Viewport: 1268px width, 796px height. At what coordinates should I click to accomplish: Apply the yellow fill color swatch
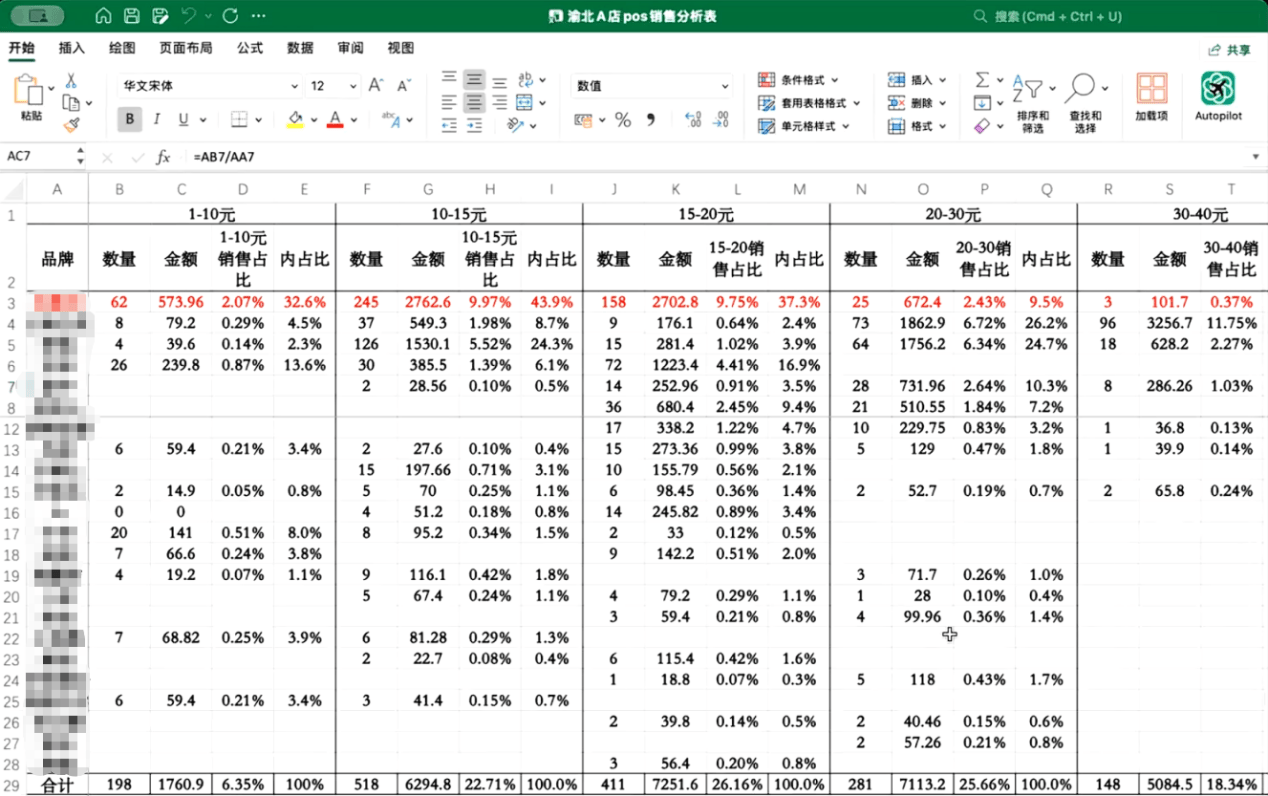[x=295, y=120]
